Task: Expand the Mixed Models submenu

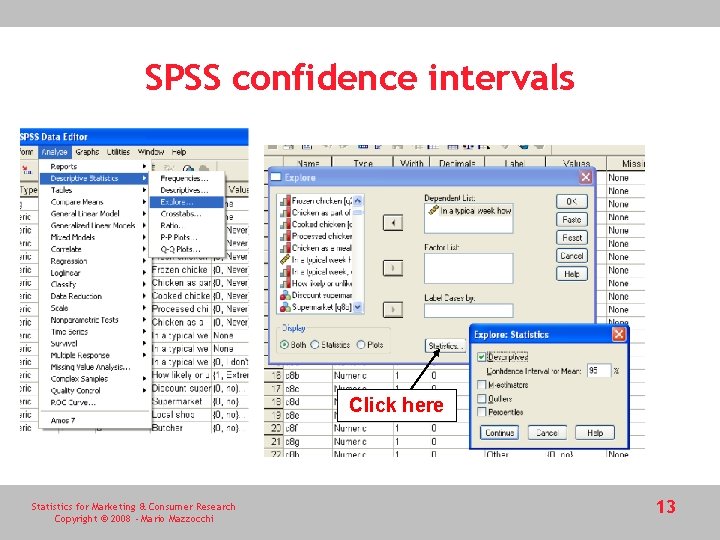Action: (94, 237)
